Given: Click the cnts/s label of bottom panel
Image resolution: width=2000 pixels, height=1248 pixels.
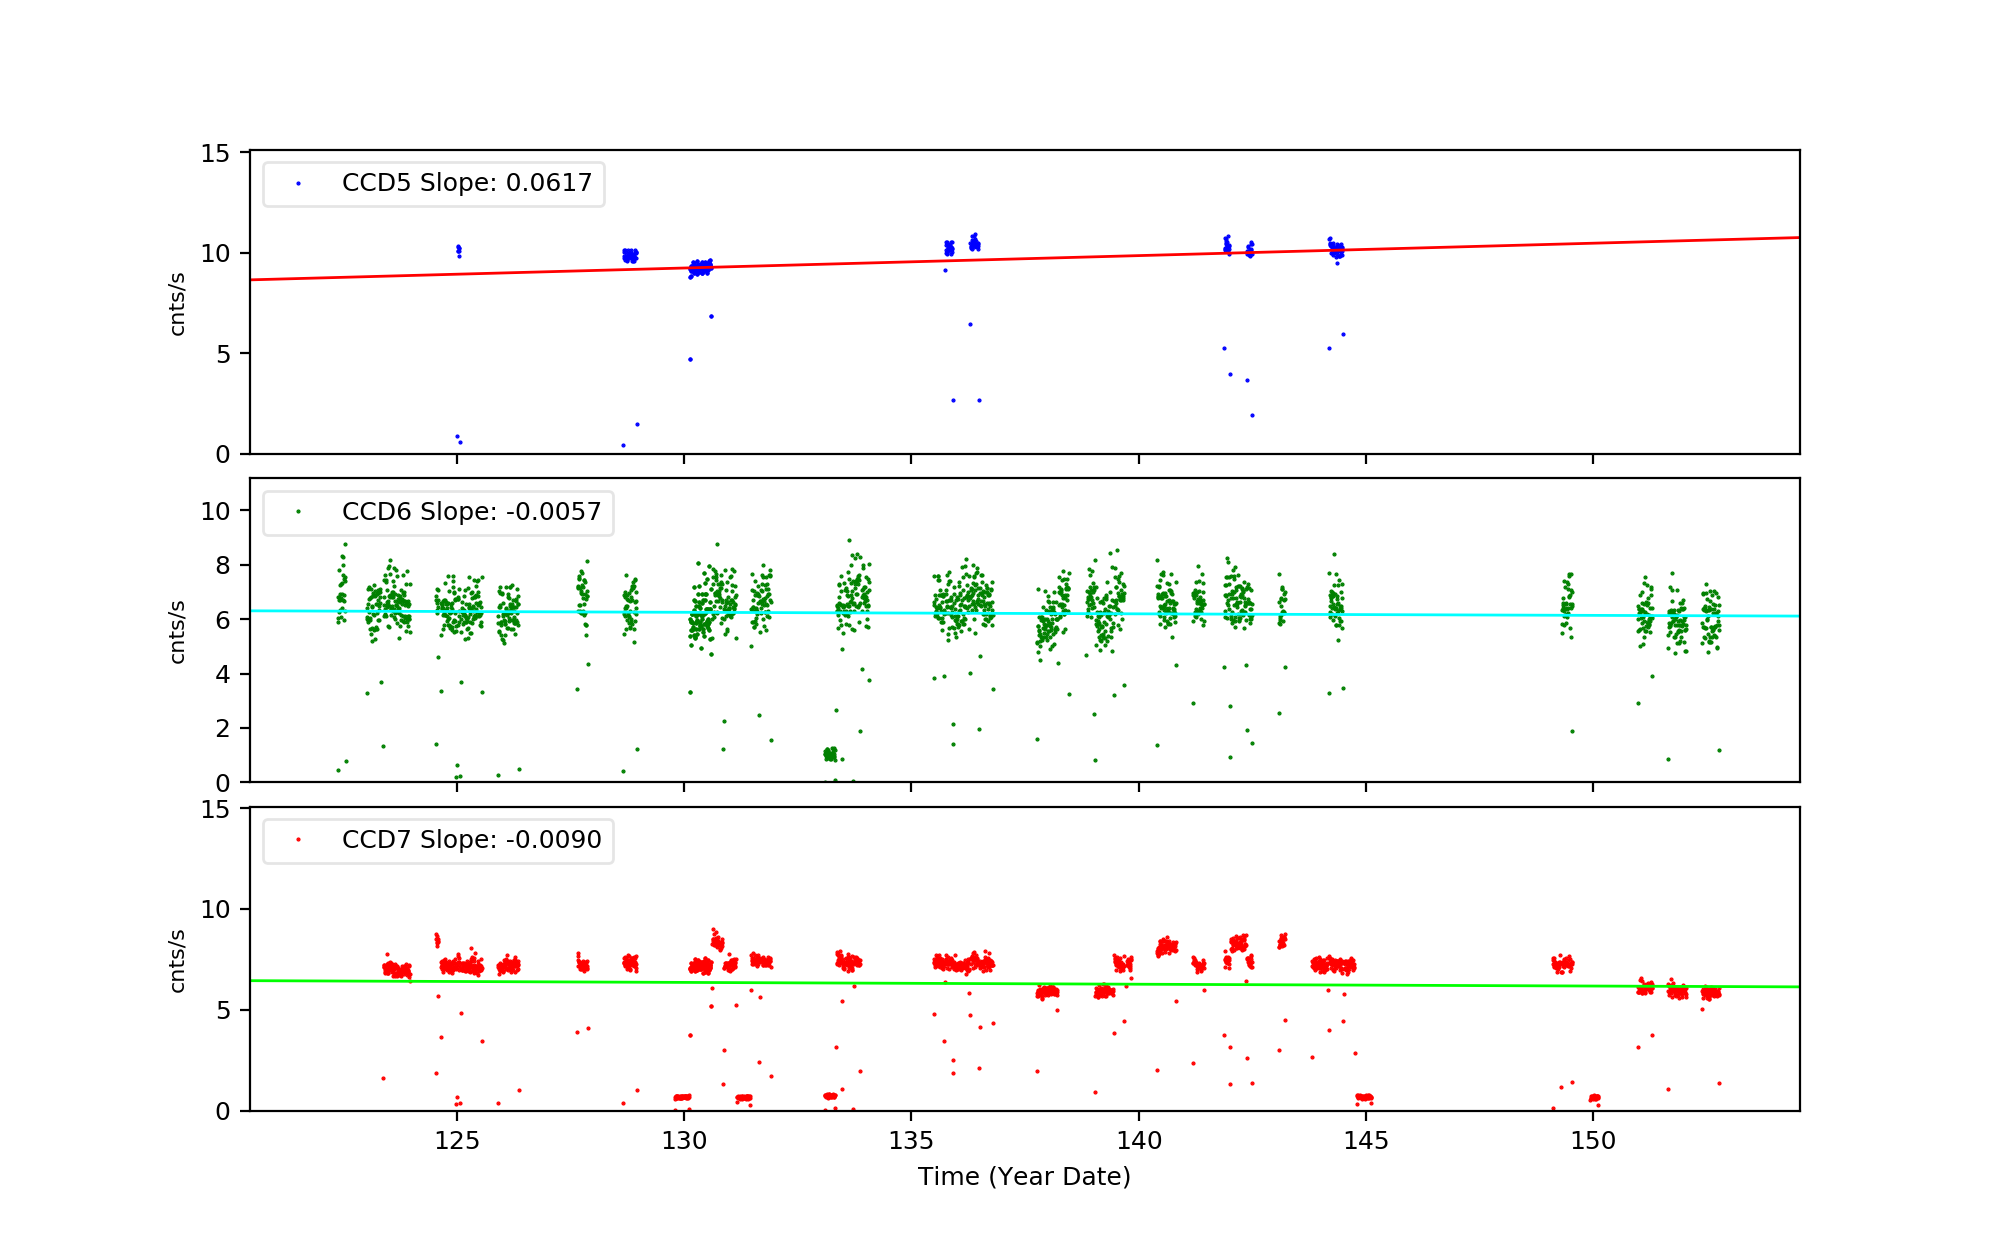Looking at the screenshot, I should pyautogui.click(x=178, y=961).
